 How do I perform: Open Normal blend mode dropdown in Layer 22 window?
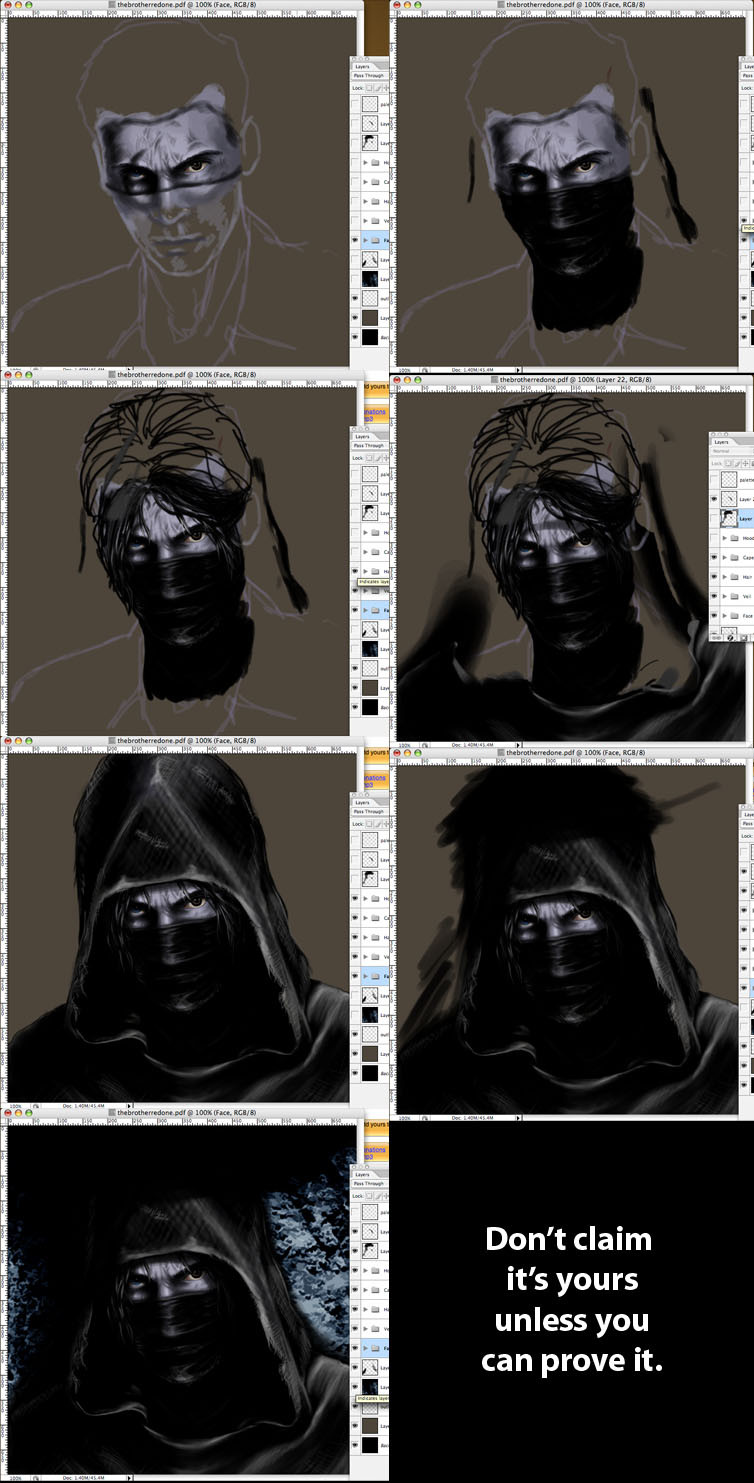(732, 451)
